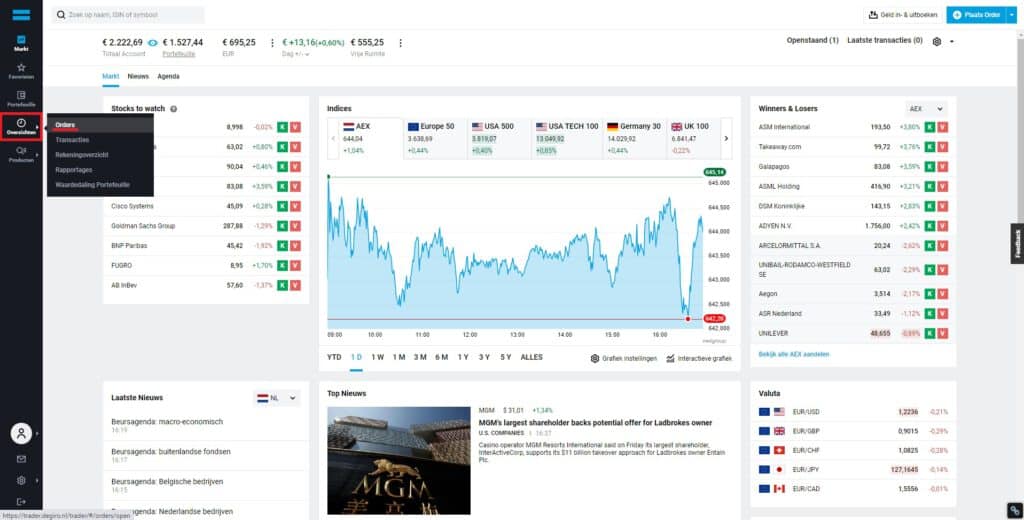Click red V sell button for UNILEVER
1024x520 pixels.
[942, 333]
